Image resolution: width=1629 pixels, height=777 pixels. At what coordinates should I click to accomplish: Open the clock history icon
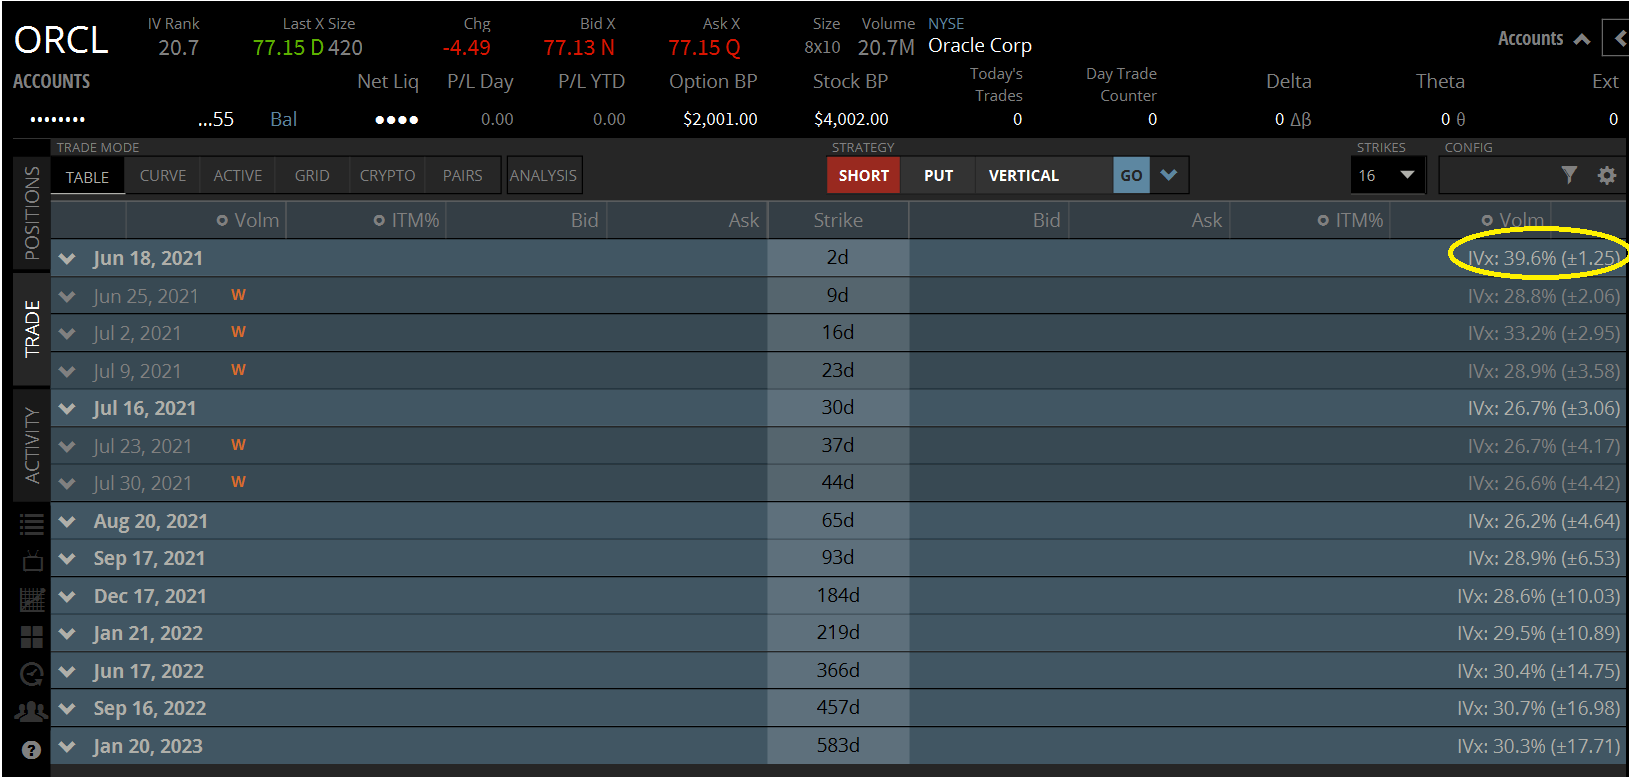click(x=32, y=674)
